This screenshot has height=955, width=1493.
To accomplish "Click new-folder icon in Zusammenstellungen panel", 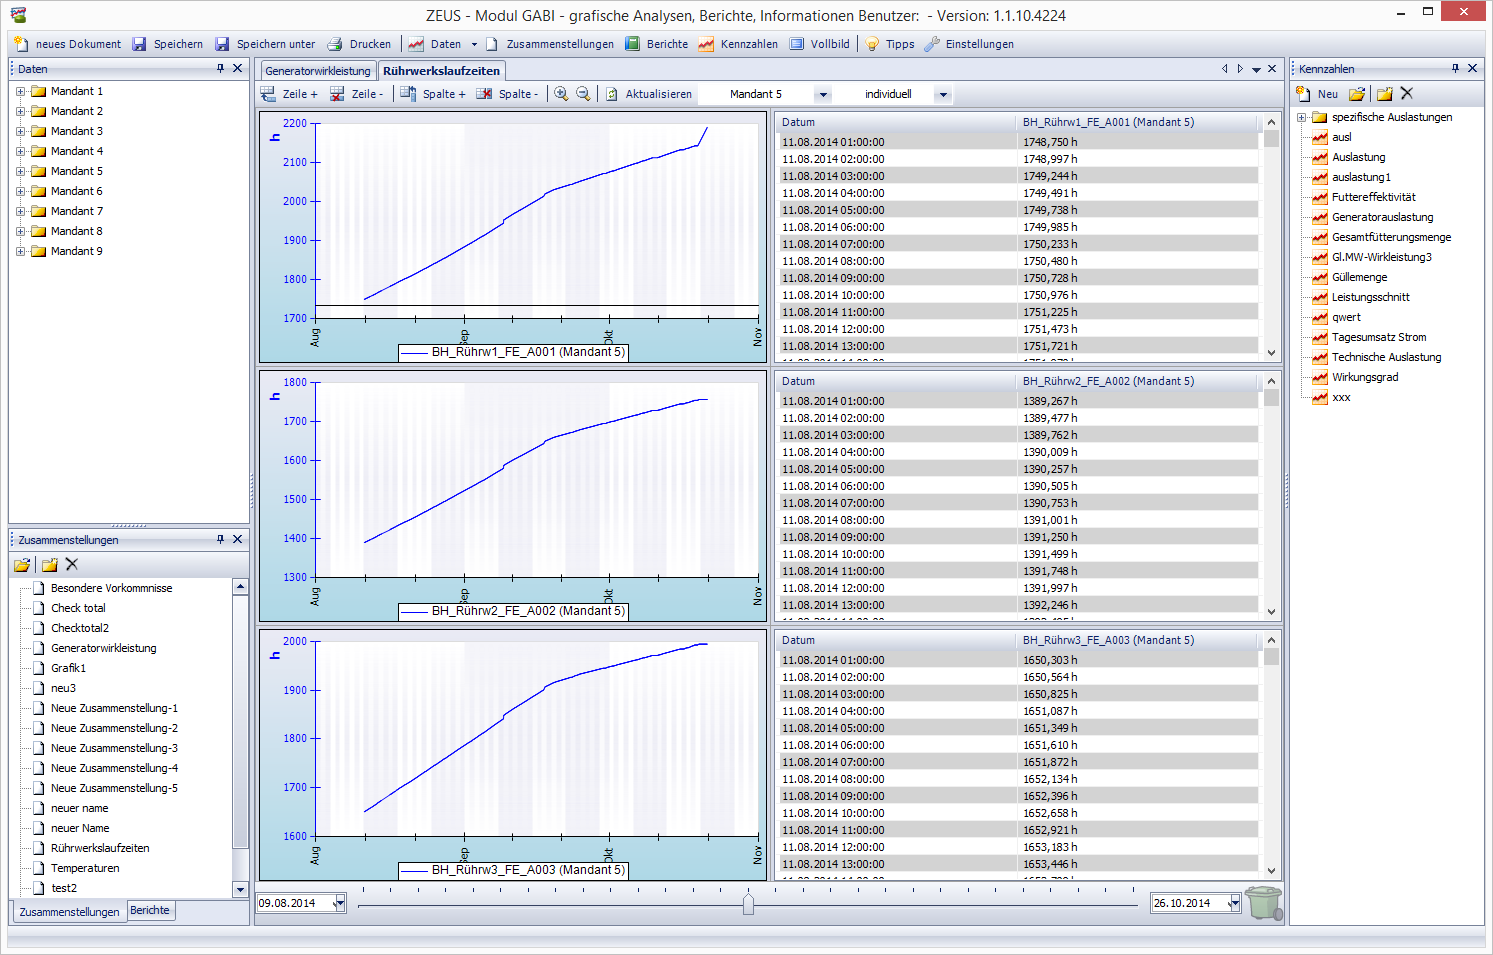I will point(50,565).
